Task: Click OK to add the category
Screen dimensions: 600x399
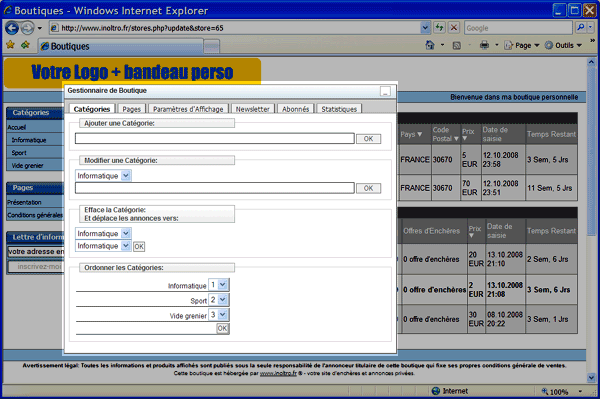Action: coord(368,139)
